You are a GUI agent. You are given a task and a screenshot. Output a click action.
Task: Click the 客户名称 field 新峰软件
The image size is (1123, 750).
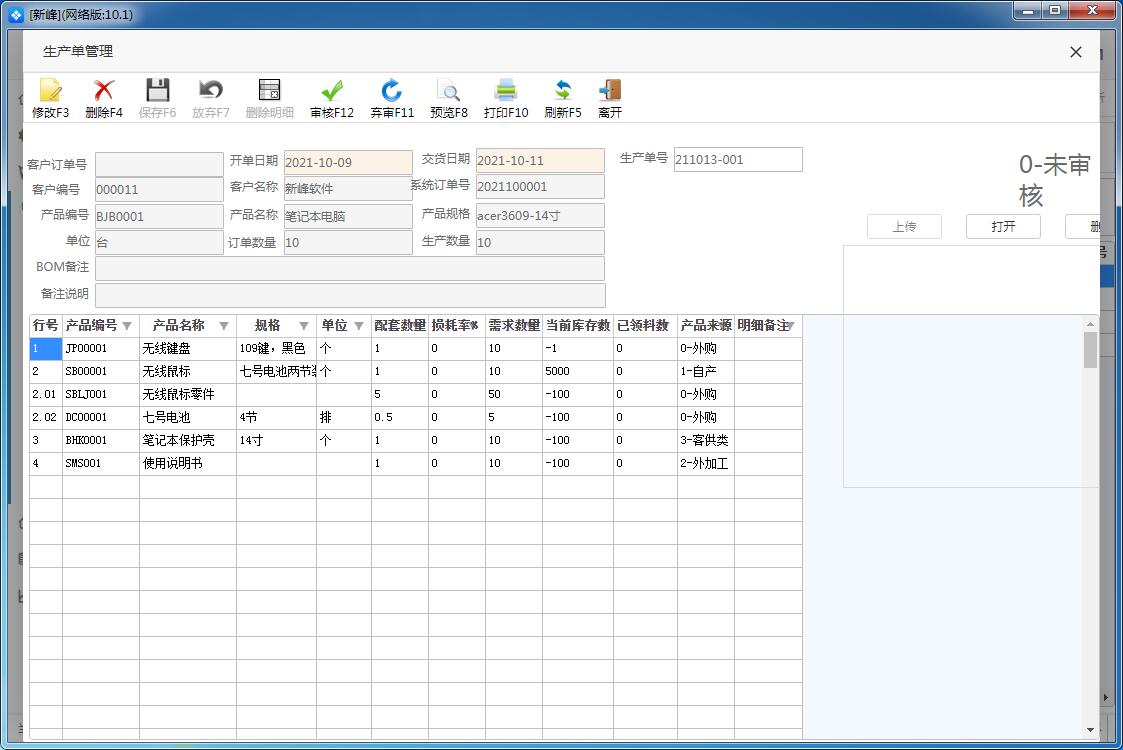348,188
